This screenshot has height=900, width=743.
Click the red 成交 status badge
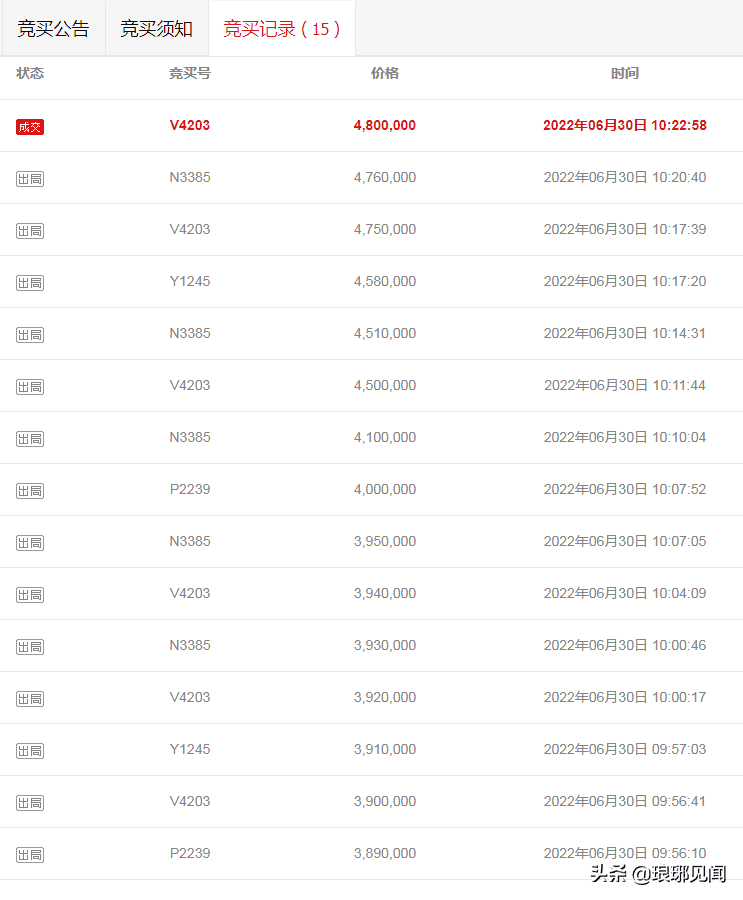pyautogui.click(x=30, y=127)
